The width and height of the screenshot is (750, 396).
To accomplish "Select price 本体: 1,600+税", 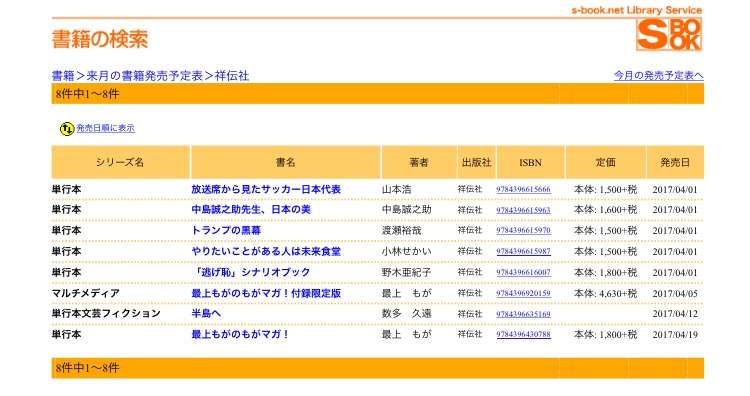I will click(606, 209).
